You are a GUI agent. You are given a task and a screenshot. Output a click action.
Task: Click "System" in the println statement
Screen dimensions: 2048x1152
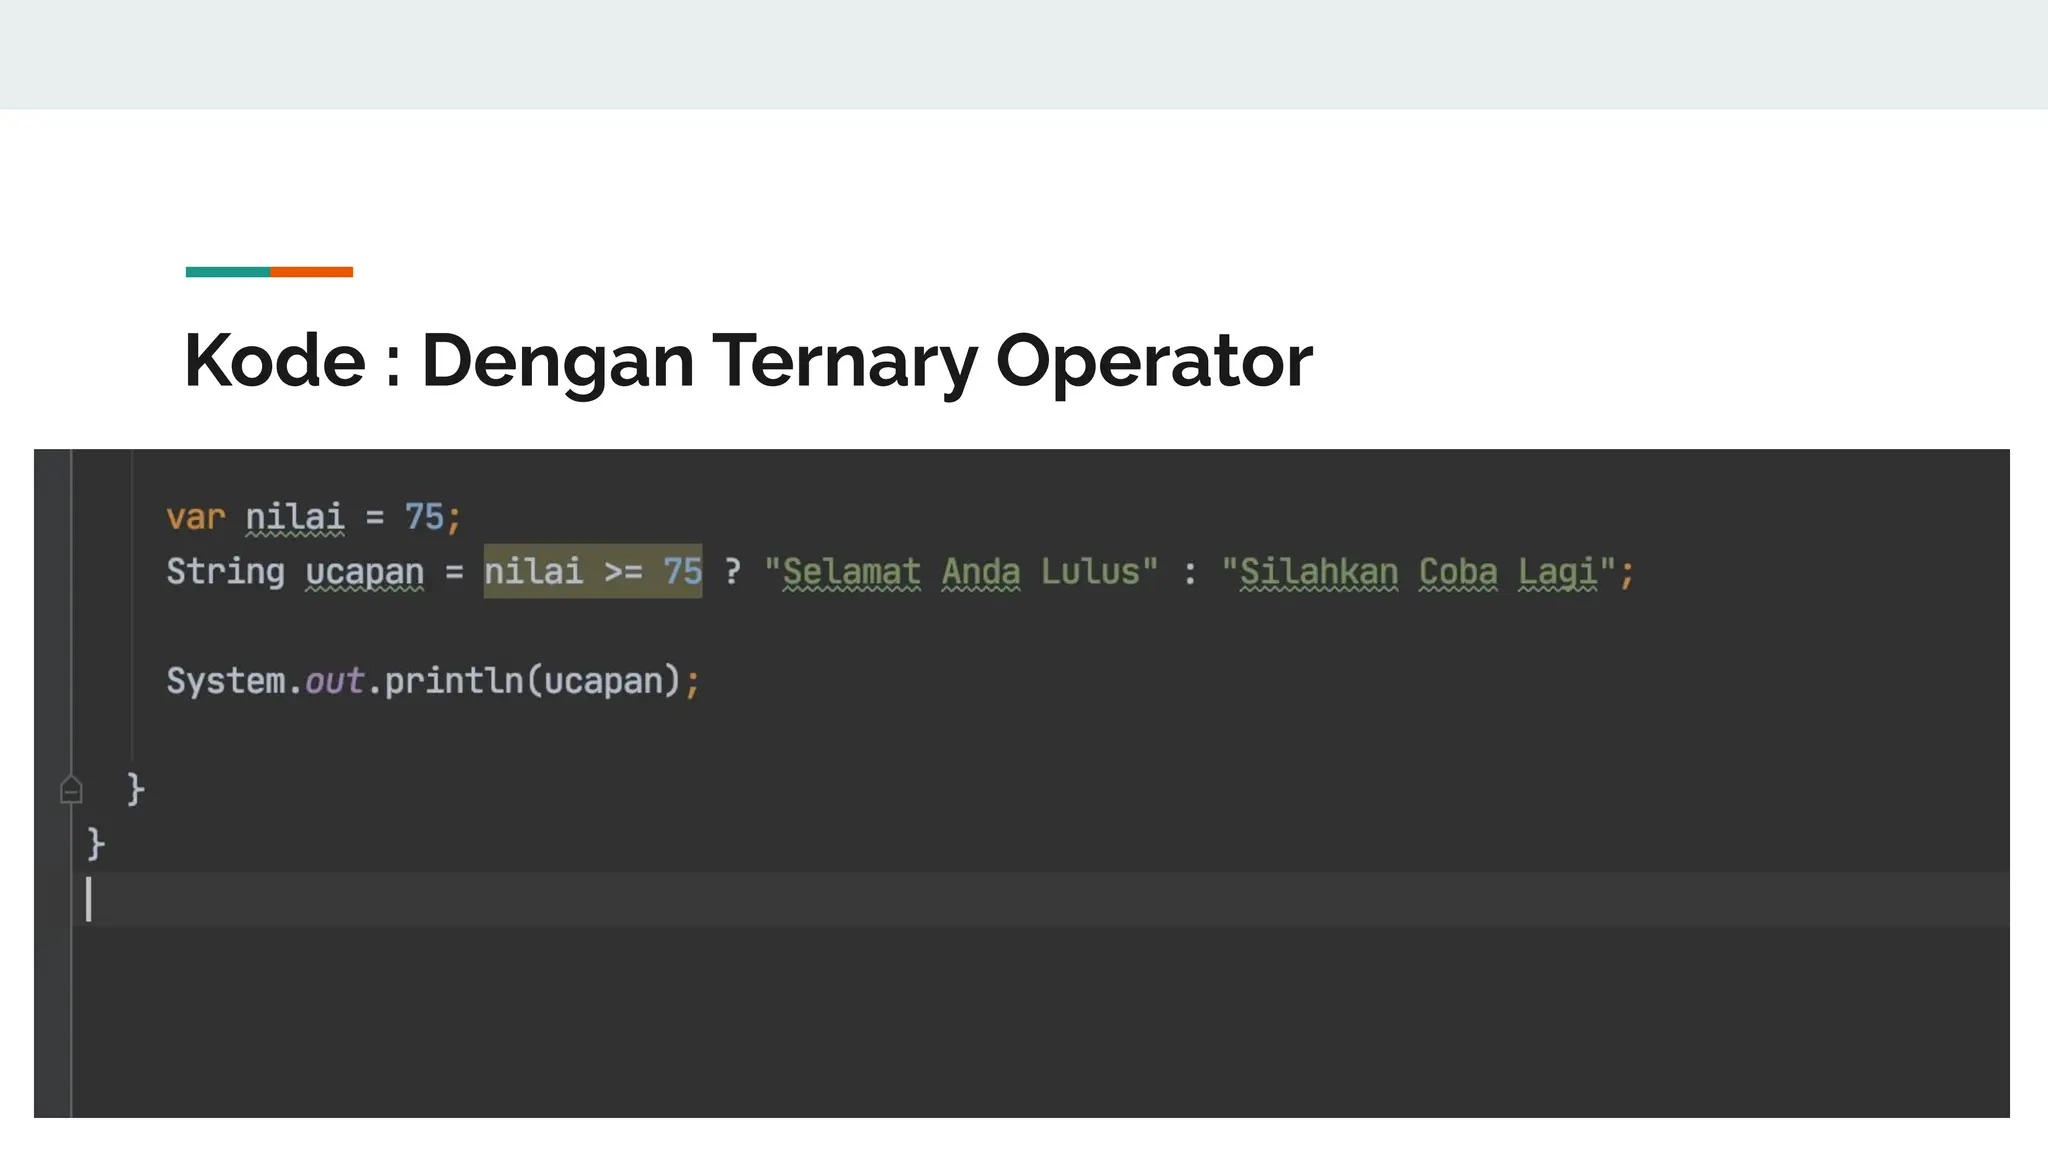[x=226, y=681]
